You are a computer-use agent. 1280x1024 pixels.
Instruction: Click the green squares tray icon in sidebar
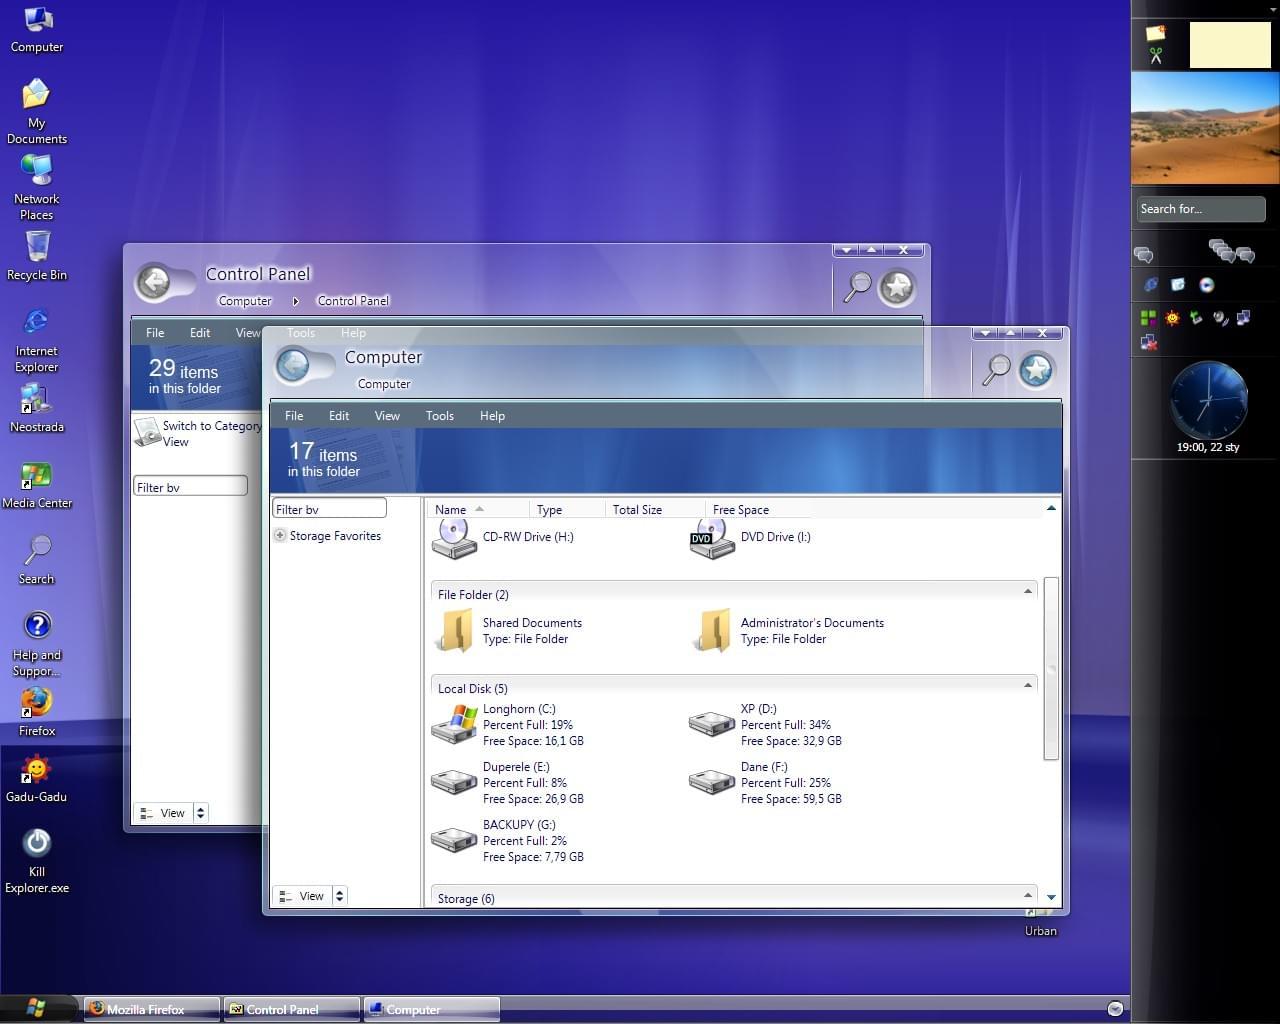point(1148,318)
